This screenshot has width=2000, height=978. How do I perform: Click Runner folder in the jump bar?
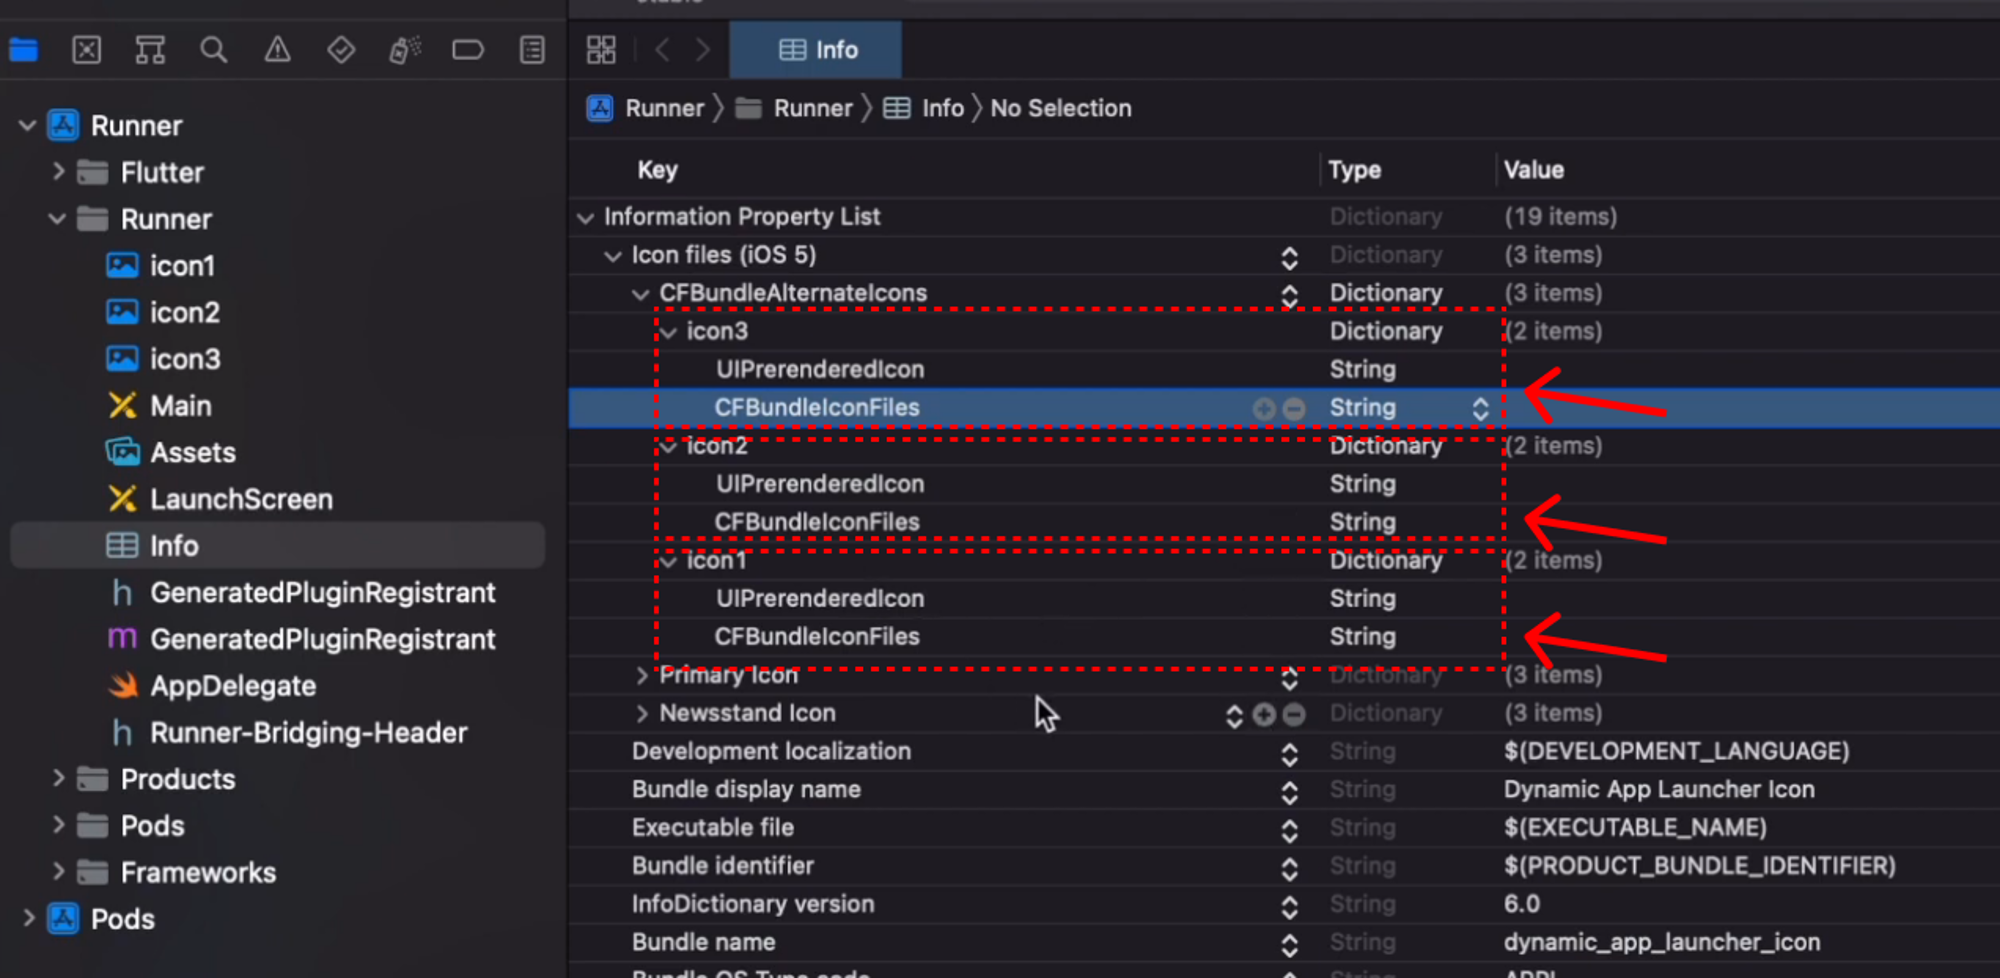(795, 108)
